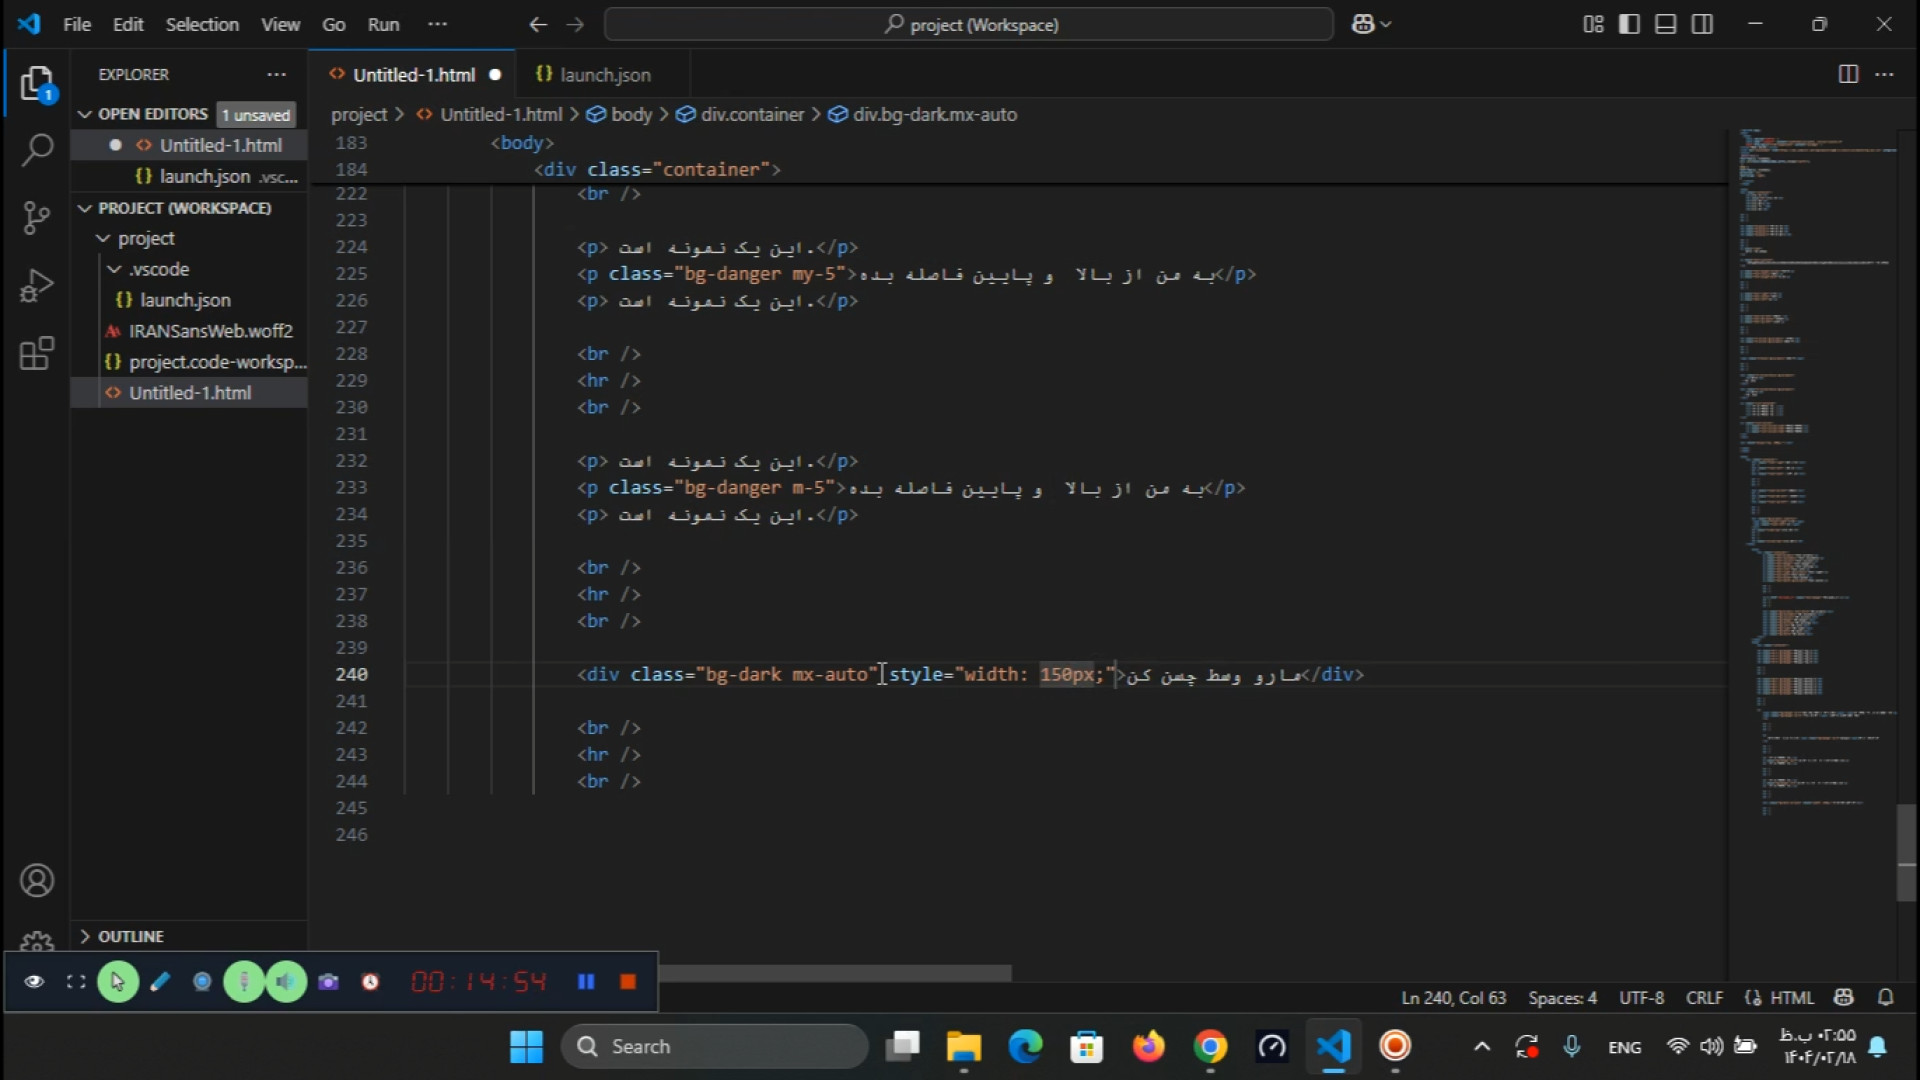
Task: Collapse the OPEN EDITORS section
Action: pos(85,114)
